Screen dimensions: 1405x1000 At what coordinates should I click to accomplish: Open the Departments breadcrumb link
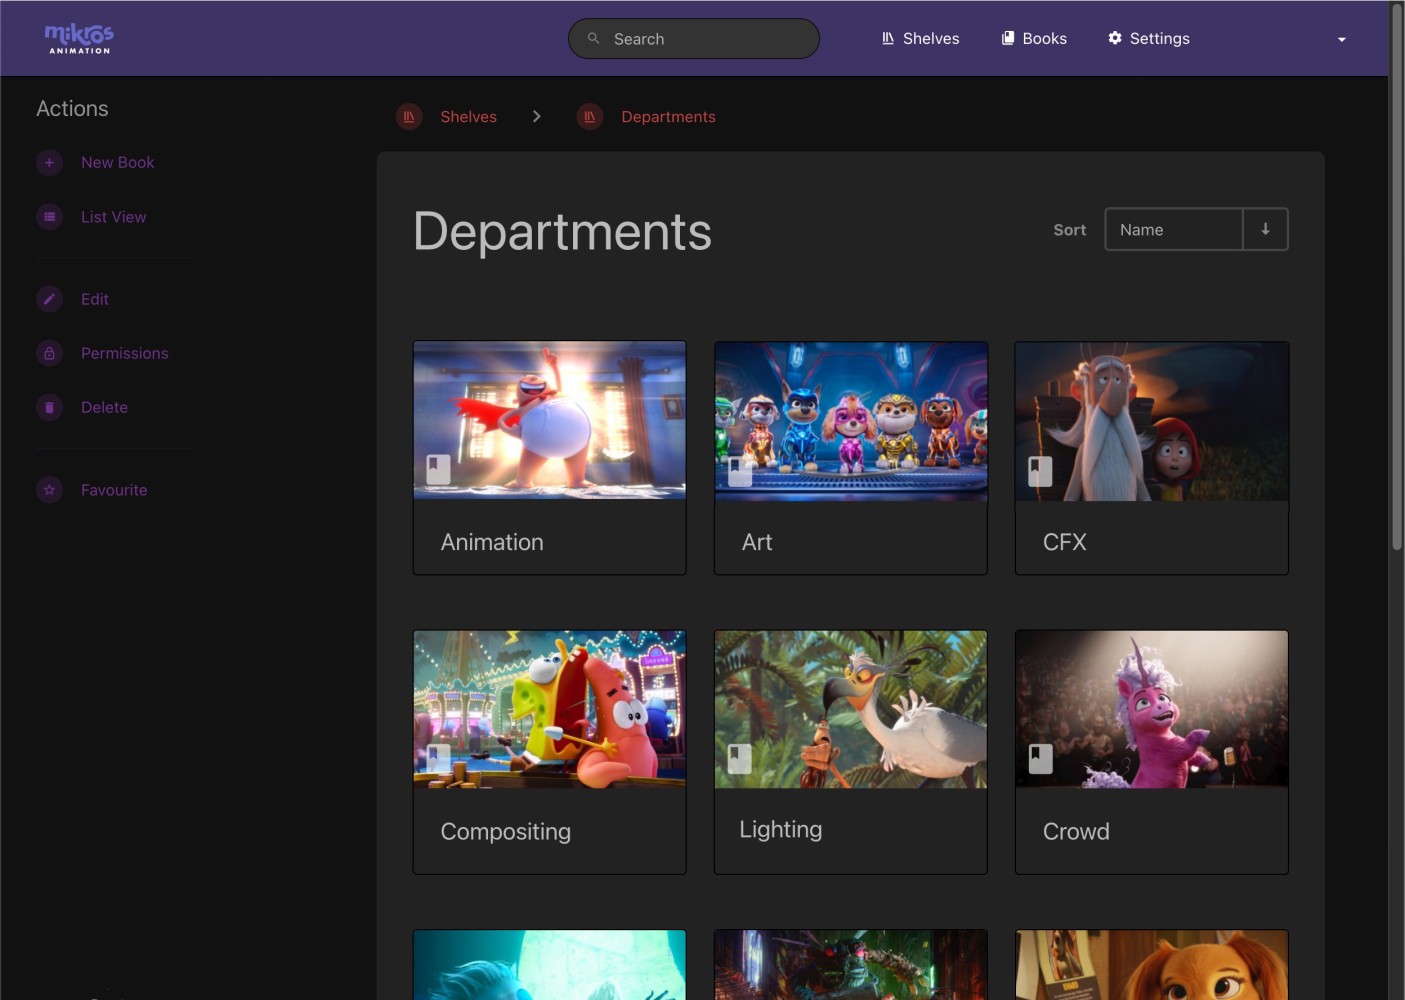coord(668,117)
